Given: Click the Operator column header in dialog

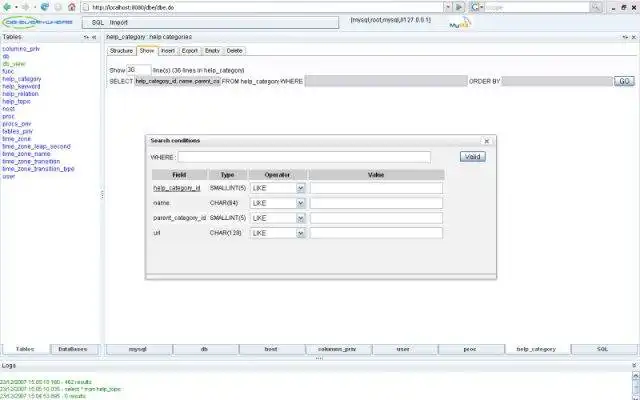Looking at the screenshot, I should coord(278,175).
